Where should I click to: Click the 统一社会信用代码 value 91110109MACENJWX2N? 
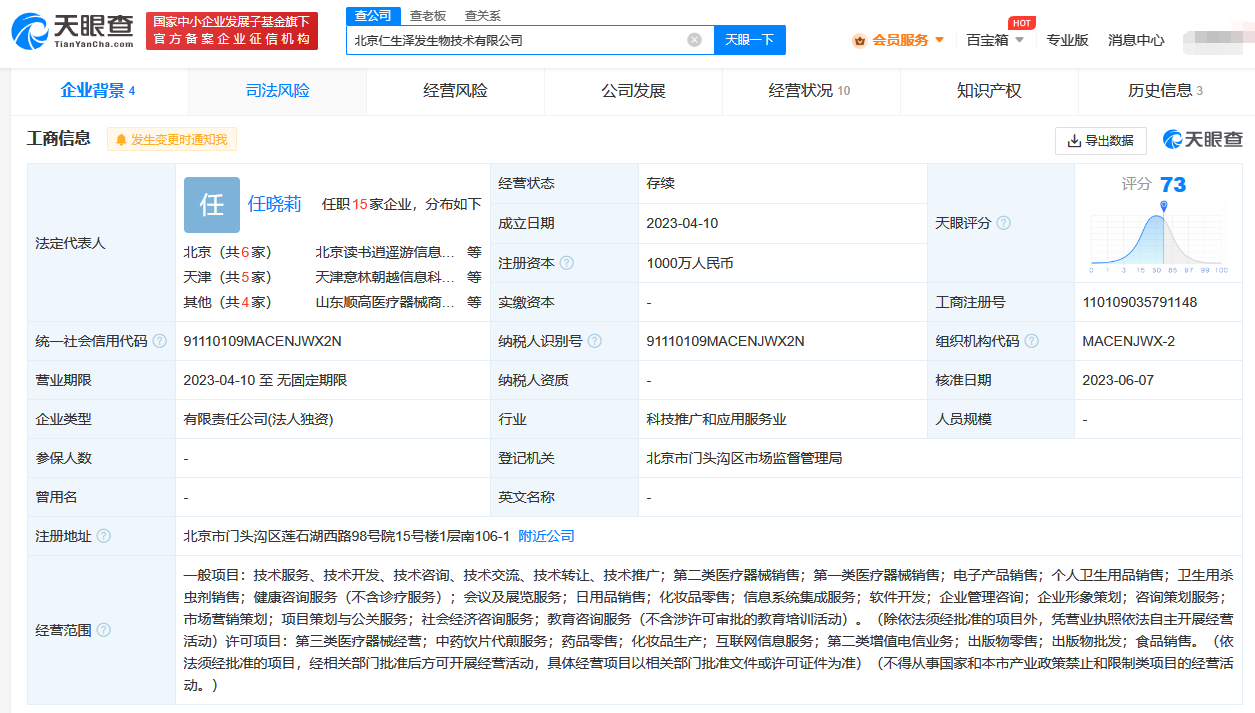click(x=263, y=341)
